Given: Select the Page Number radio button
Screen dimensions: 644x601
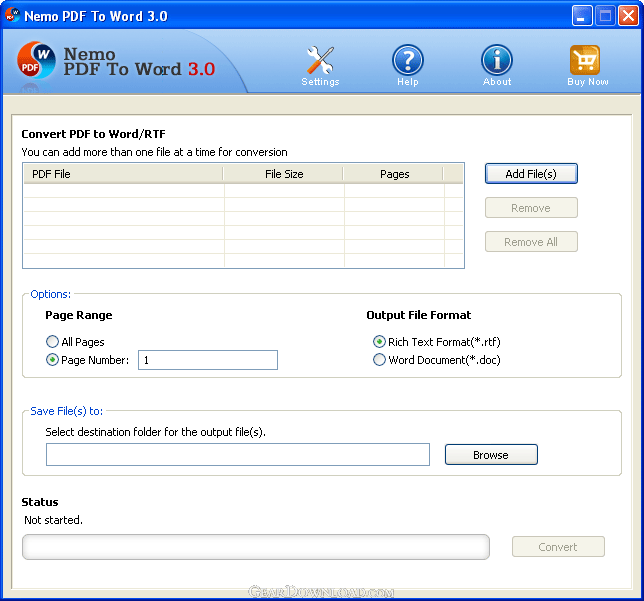Looking at the screenshot, I should 52,360.
